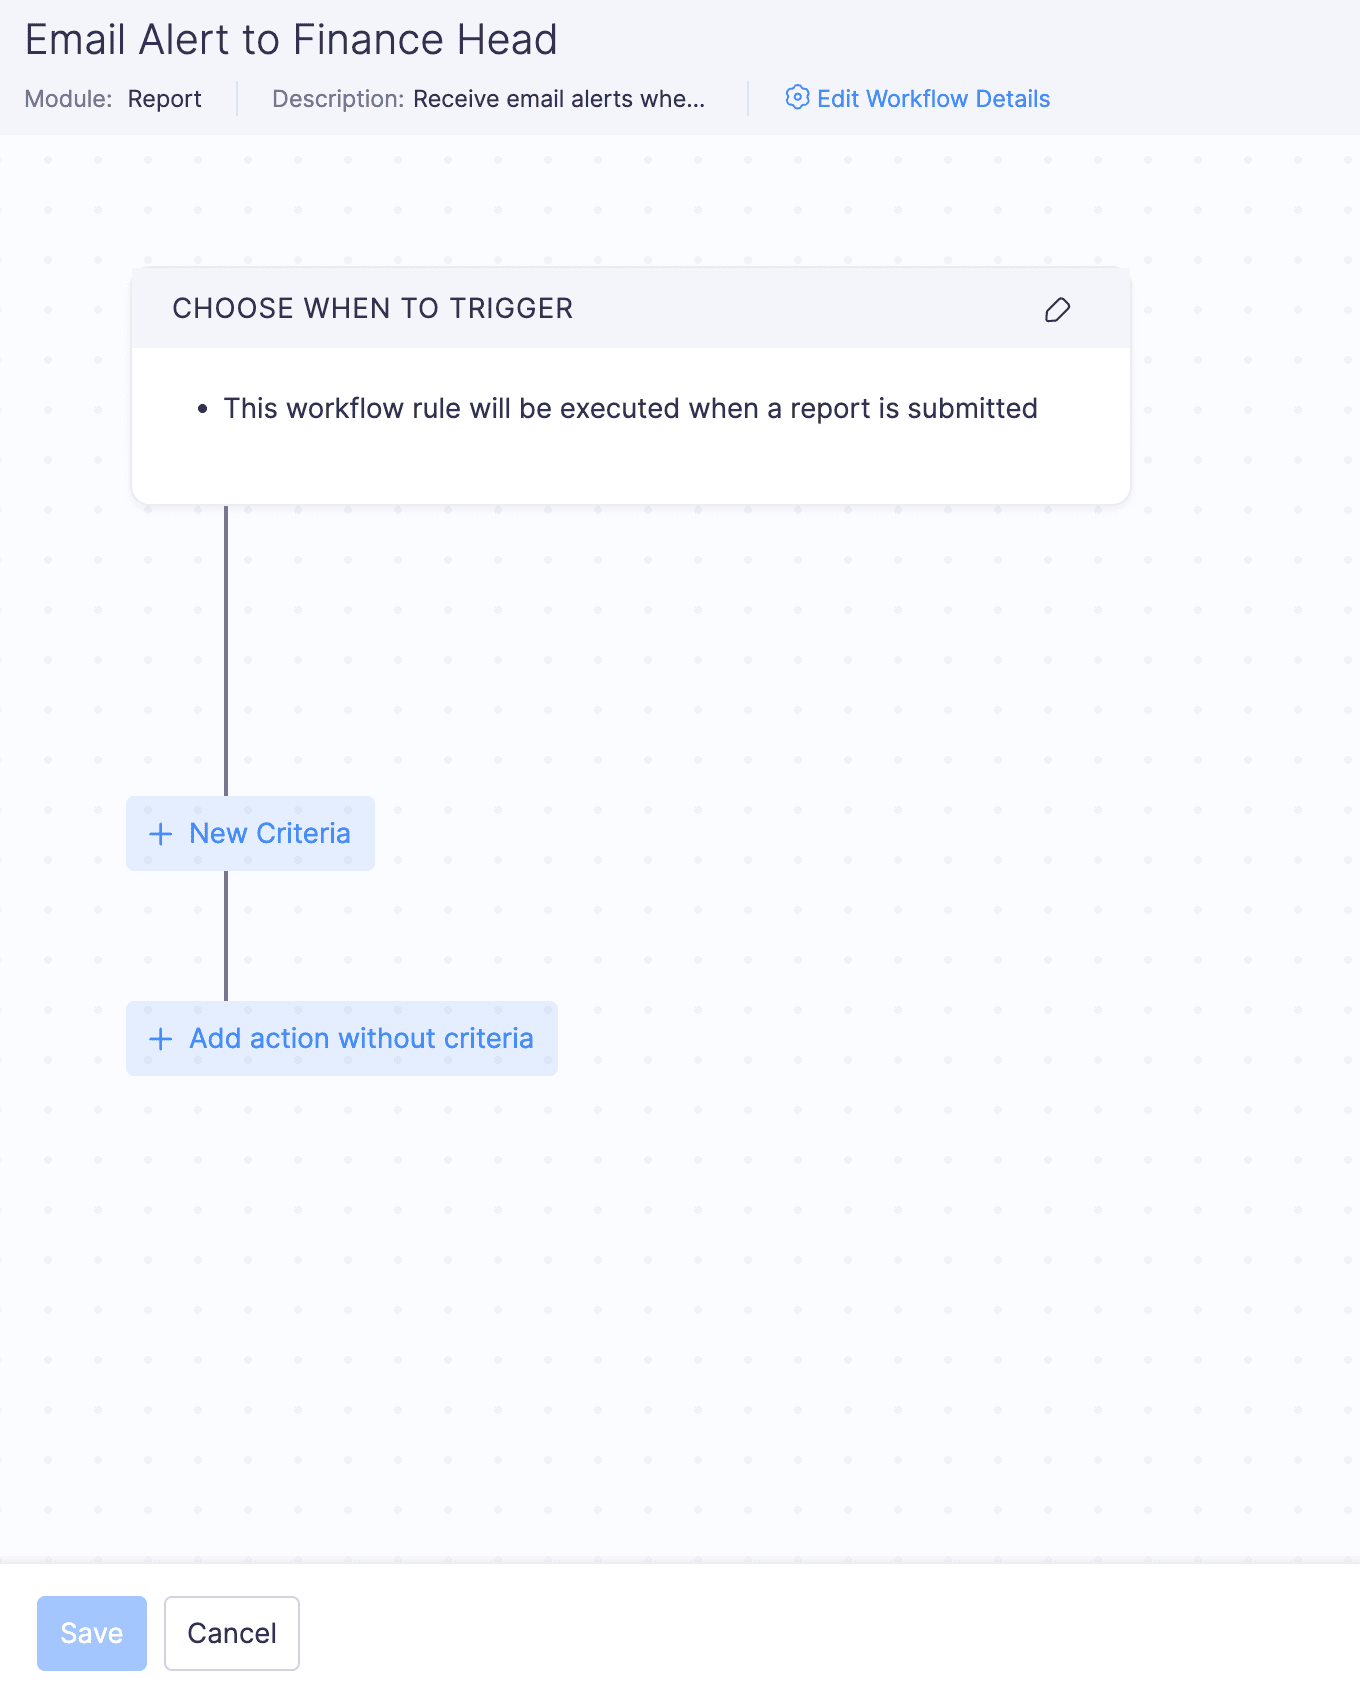Click the Report module value
This screenshot has height=1684, width=1360.
165,99
